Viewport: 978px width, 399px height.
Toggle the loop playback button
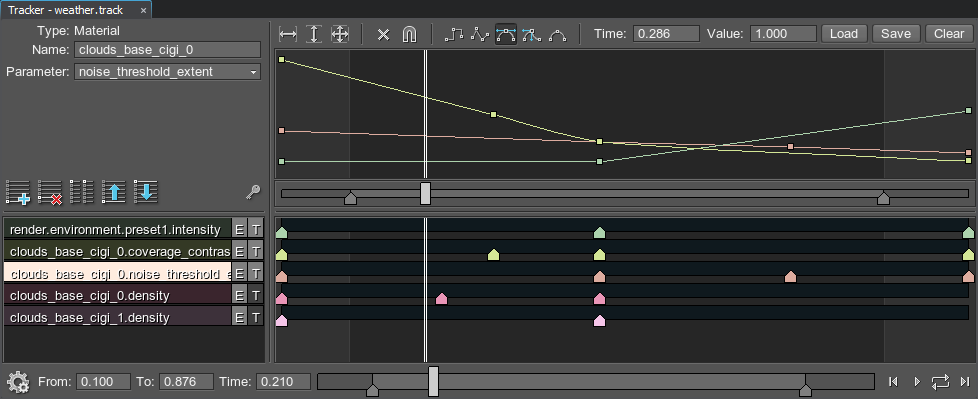tap(941, 381)
